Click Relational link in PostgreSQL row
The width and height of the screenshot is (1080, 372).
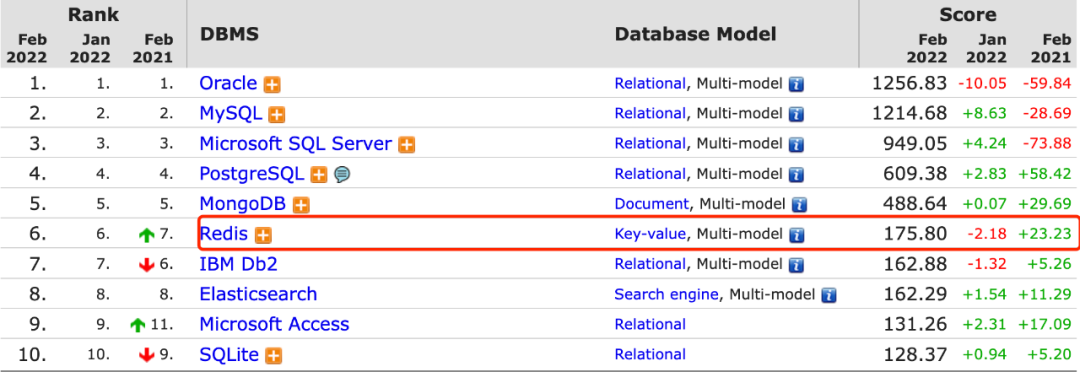coord(650,174)
